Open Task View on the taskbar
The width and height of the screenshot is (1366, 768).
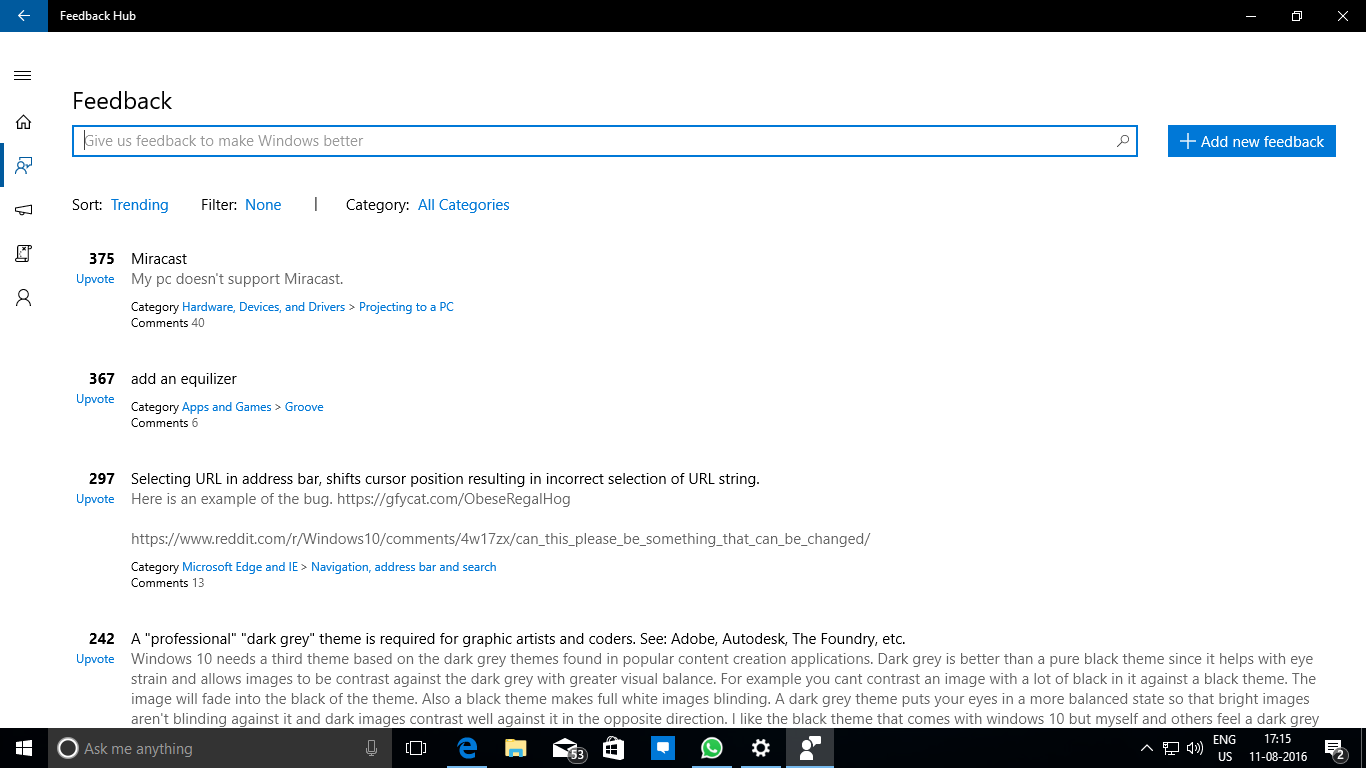pos(416,748)
